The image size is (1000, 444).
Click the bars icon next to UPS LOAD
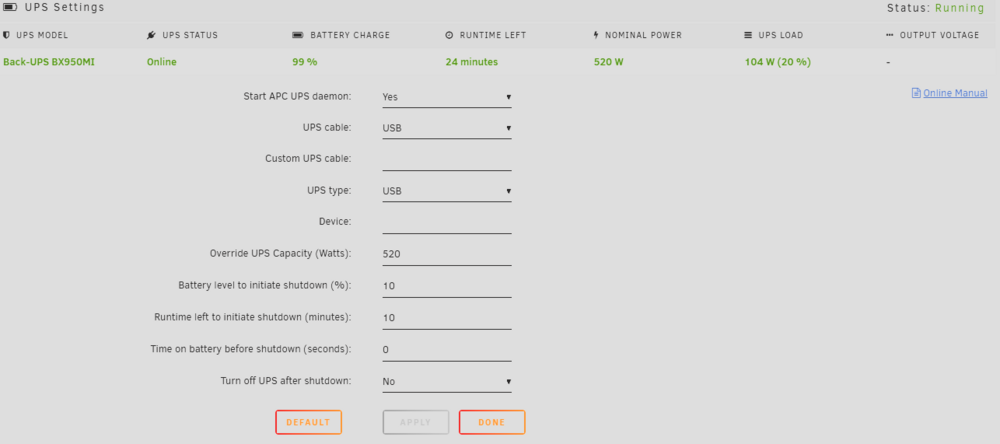(x=748, y=35)
